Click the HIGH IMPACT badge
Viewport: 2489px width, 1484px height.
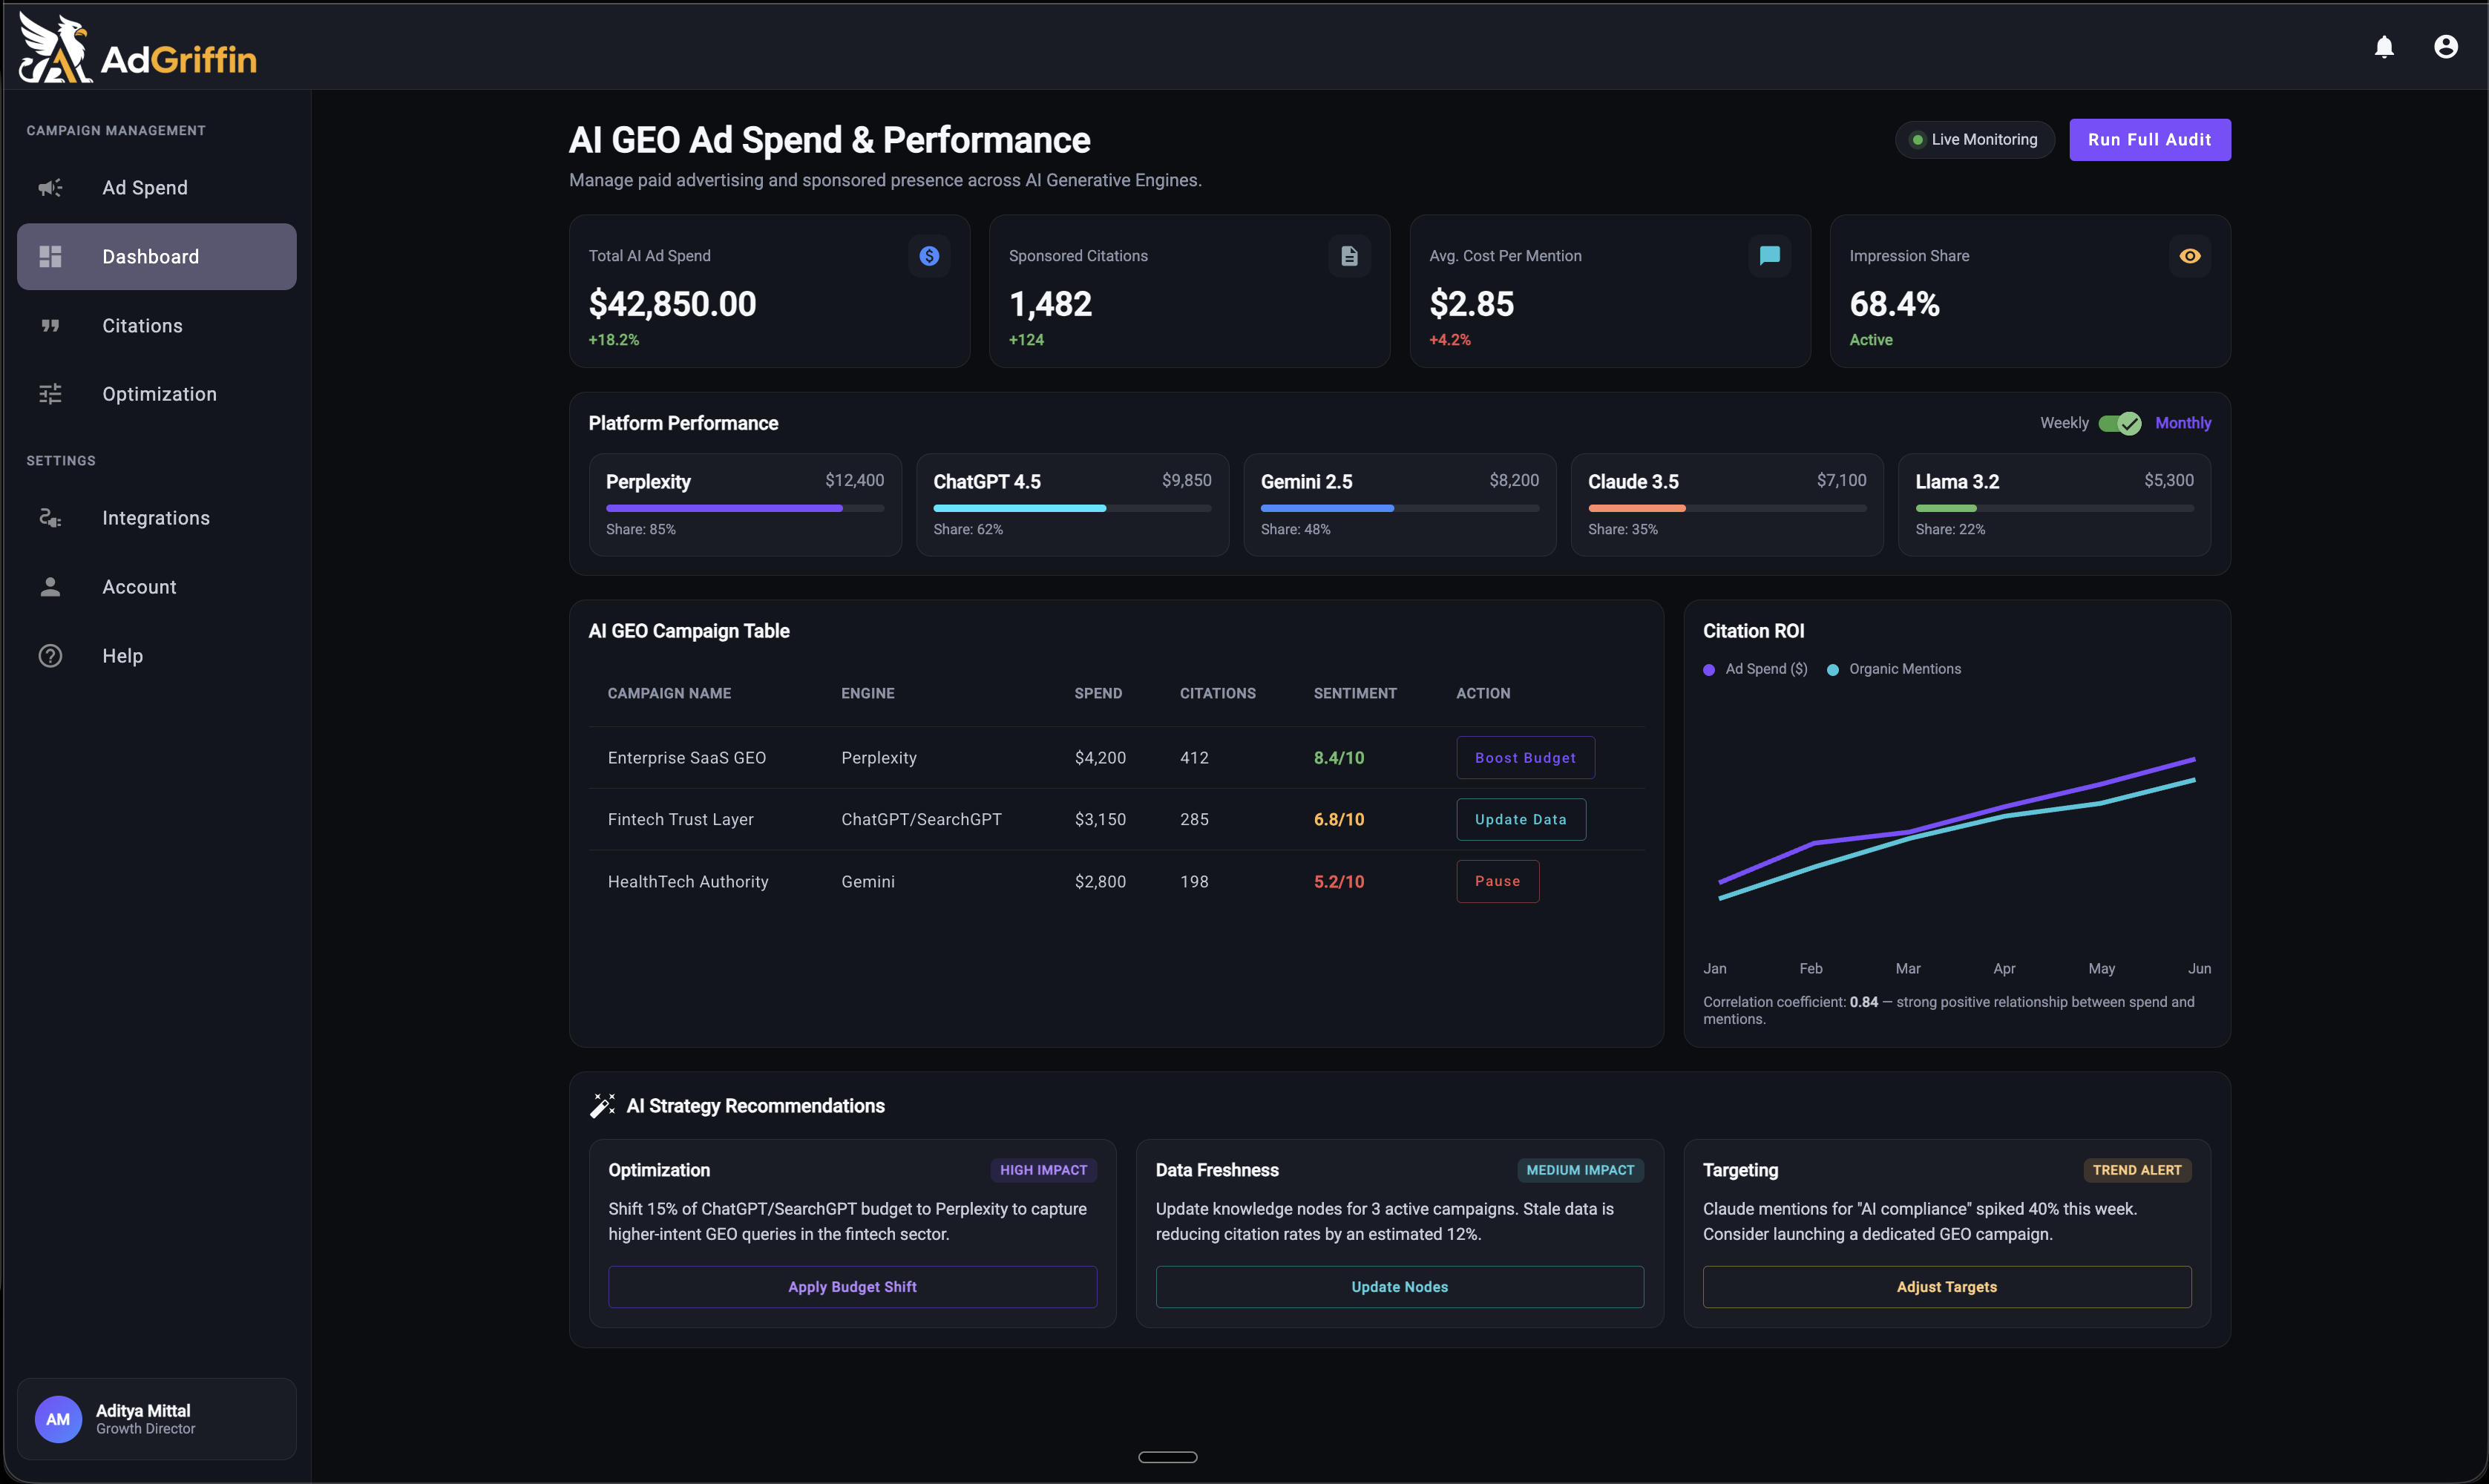[x=1043, y=1170]
